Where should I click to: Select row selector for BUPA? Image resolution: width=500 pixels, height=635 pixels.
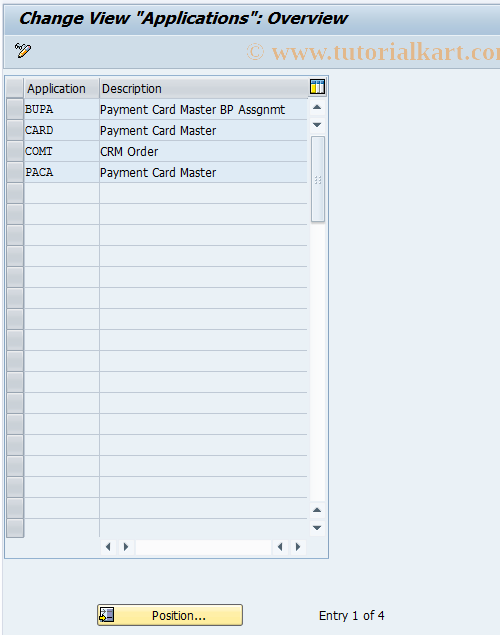pos(15,109)
